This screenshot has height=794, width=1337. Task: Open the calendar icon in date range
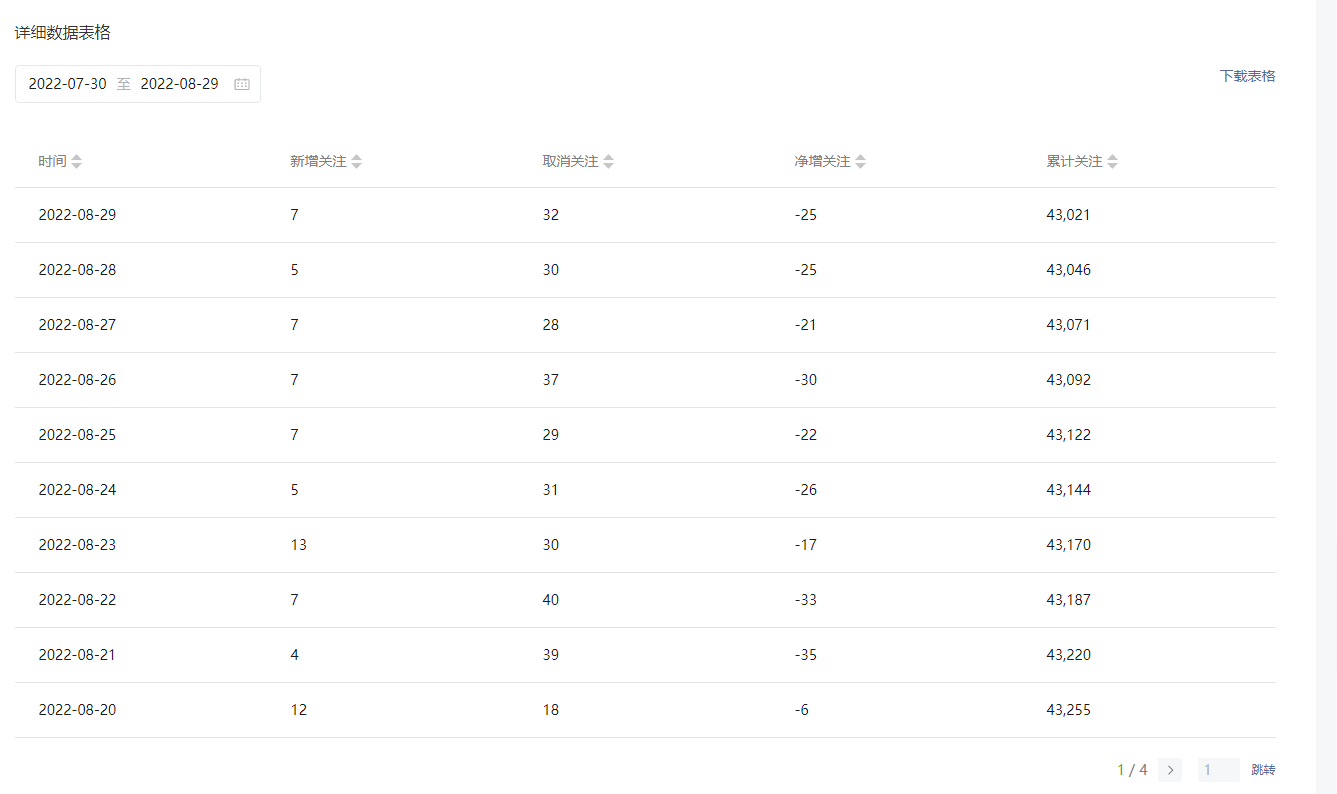pyautogui.click(x=241, y=84)
